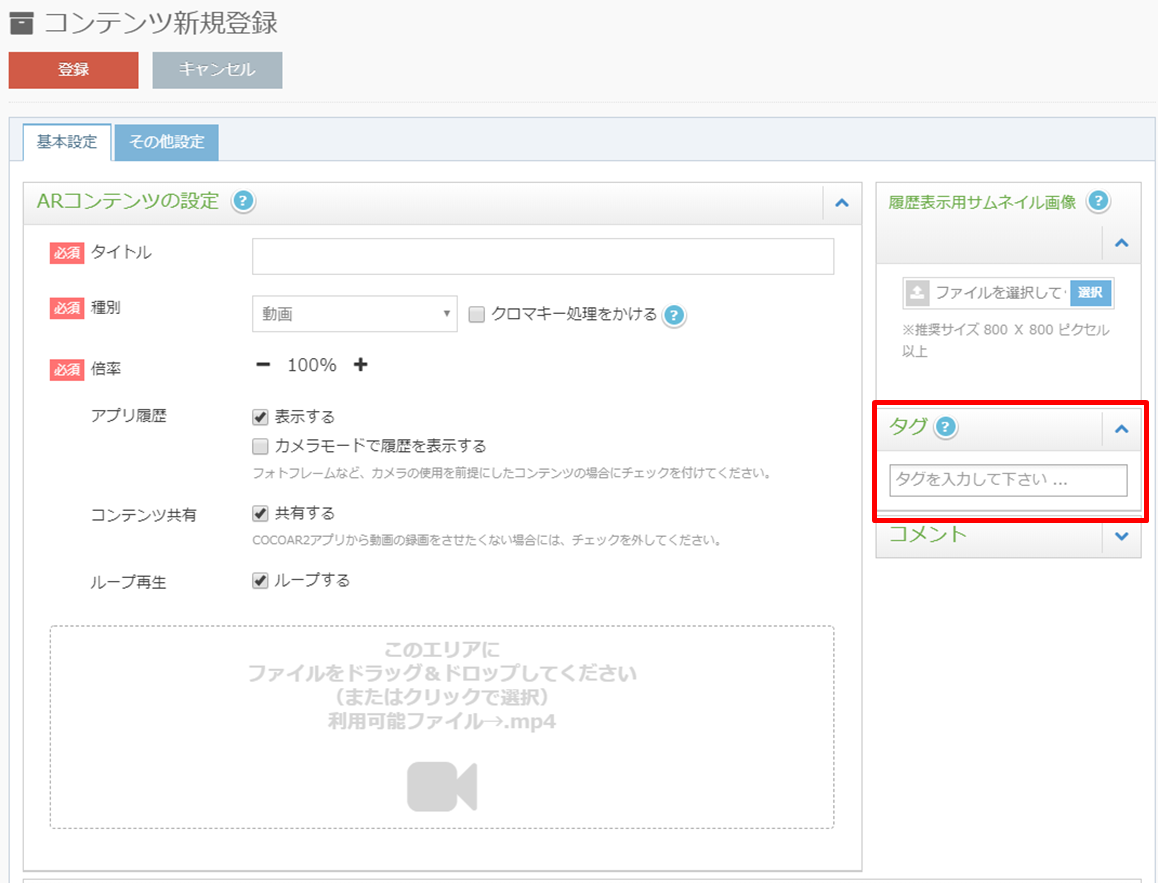
Task: Click the red 登録 button
Action: tap(74, 70)
